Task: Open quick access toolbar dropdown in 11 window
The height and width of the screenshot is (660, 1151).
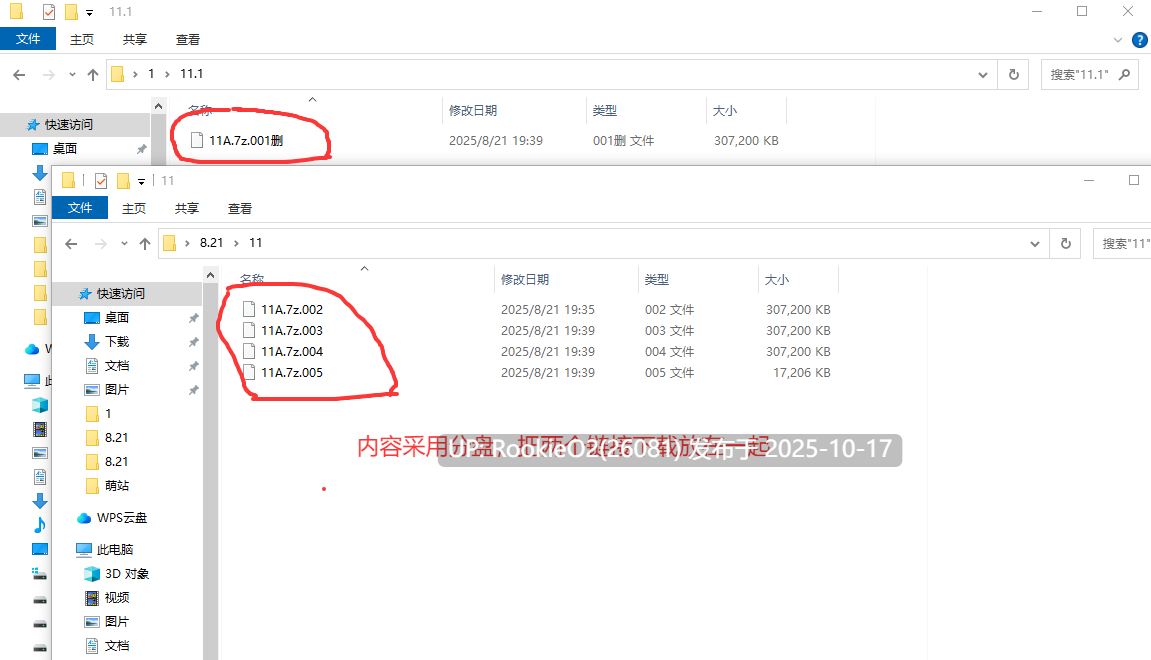Action: [x=142, y=181]
